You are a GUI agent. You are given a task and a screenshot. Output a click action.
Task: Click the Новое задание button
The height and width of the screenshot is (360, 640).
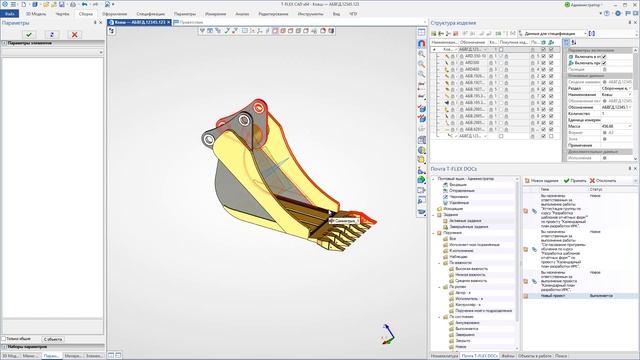tap(541, 180)
